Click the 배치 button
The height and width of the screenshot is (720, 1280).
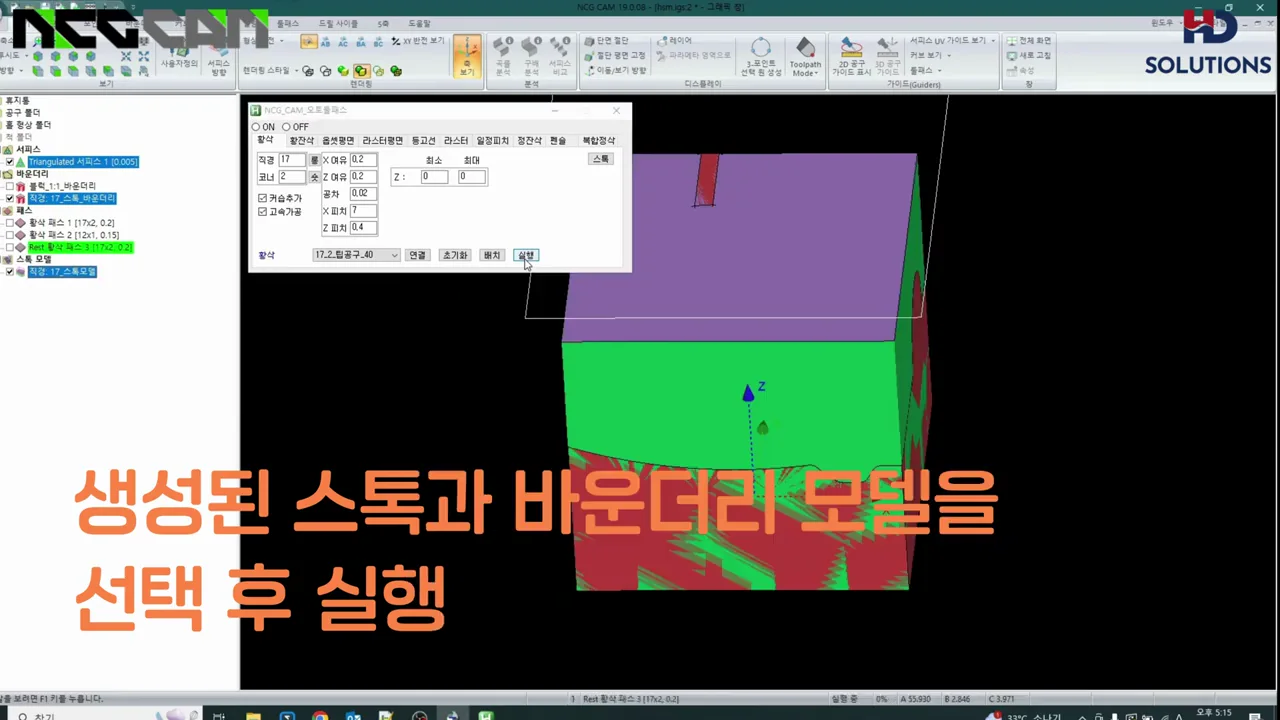pos(492,255)
